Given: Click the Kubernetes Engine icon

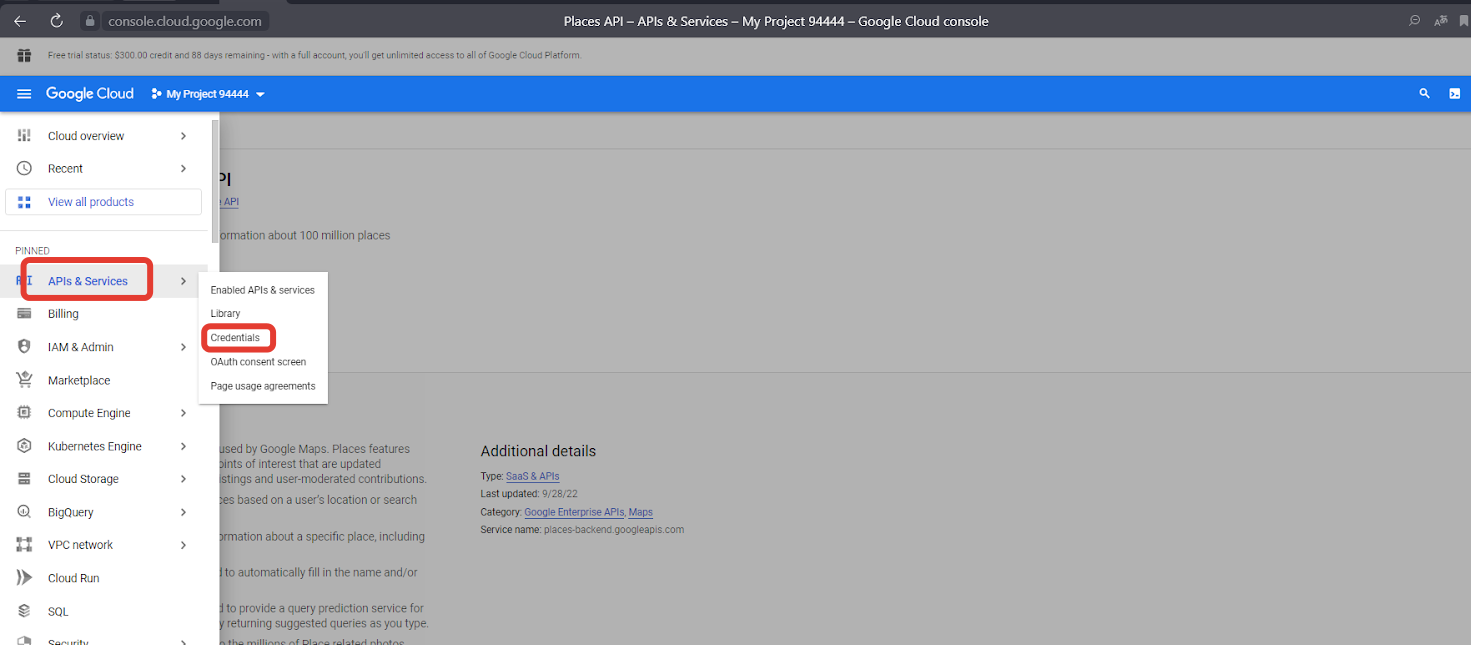Looking at the screenshot, I should (24, 446).
